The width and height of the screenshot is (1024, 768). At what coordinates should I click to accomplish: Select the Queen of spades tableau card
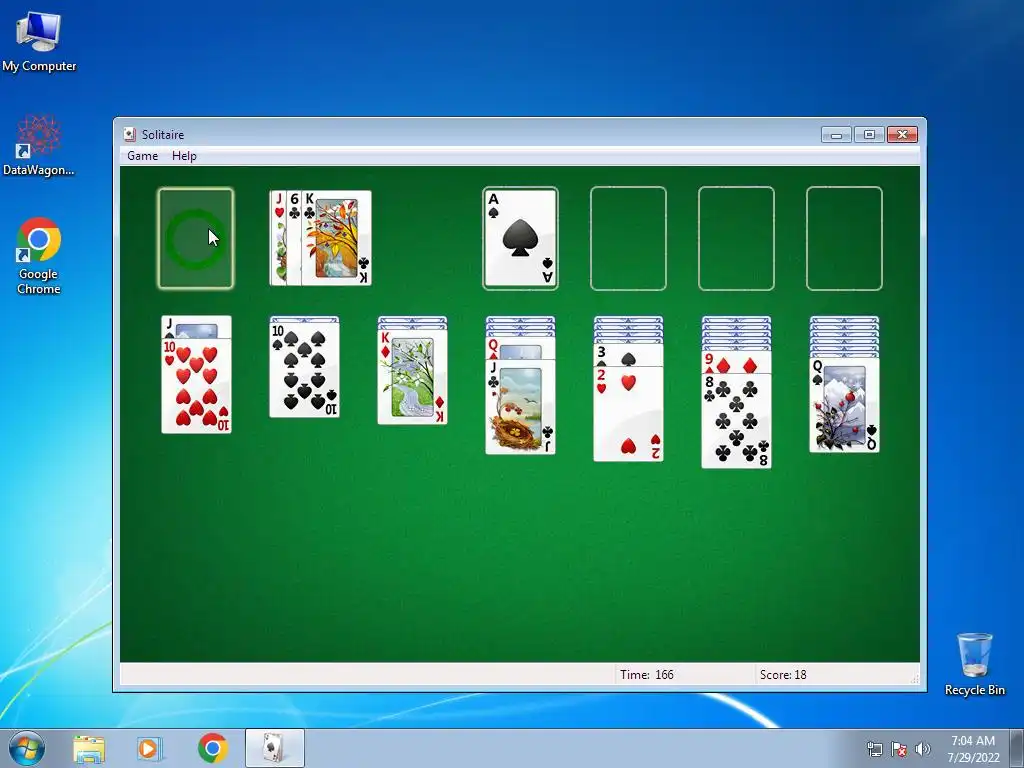(x=844, y=405)
